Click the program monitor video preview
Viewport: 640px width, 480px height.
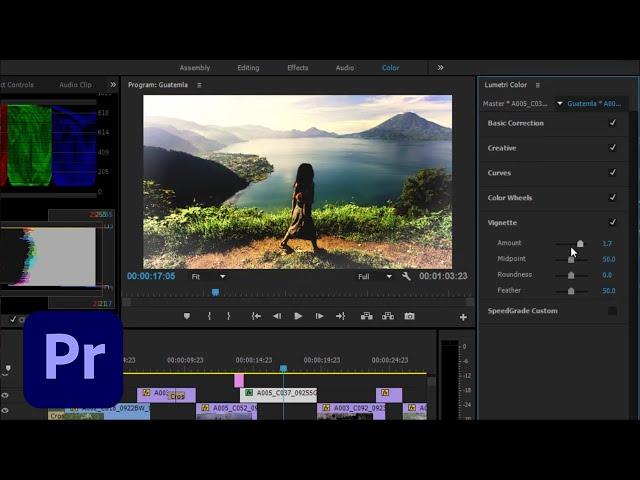pos(298,182)
